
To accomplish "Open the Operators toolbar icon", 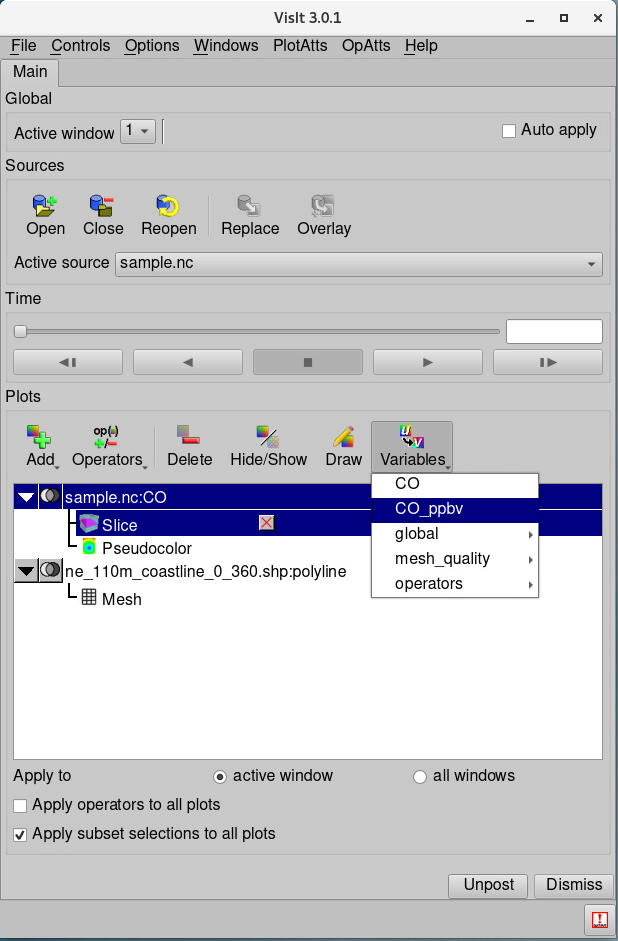I will 107,437.
